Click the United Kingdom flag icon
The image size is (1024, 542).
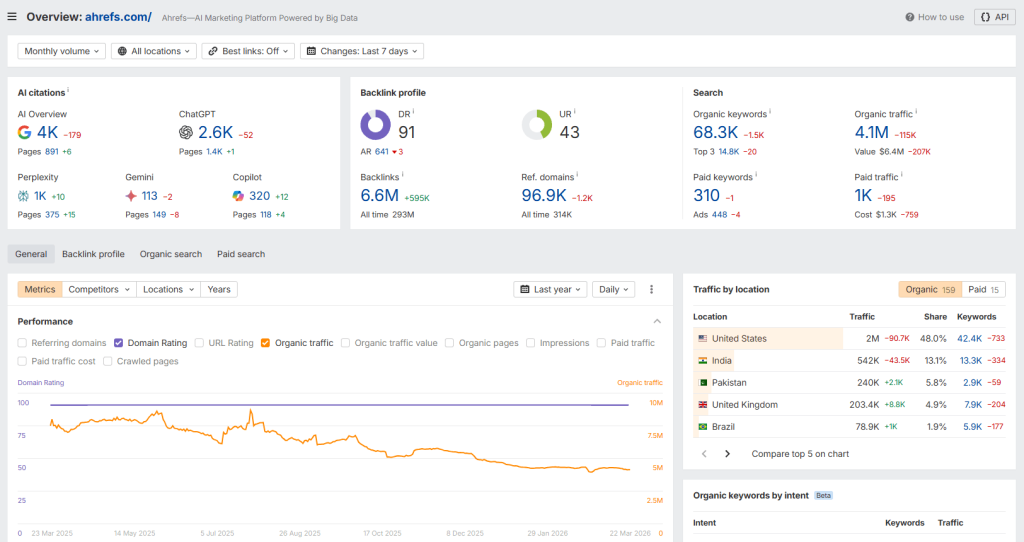703,405
